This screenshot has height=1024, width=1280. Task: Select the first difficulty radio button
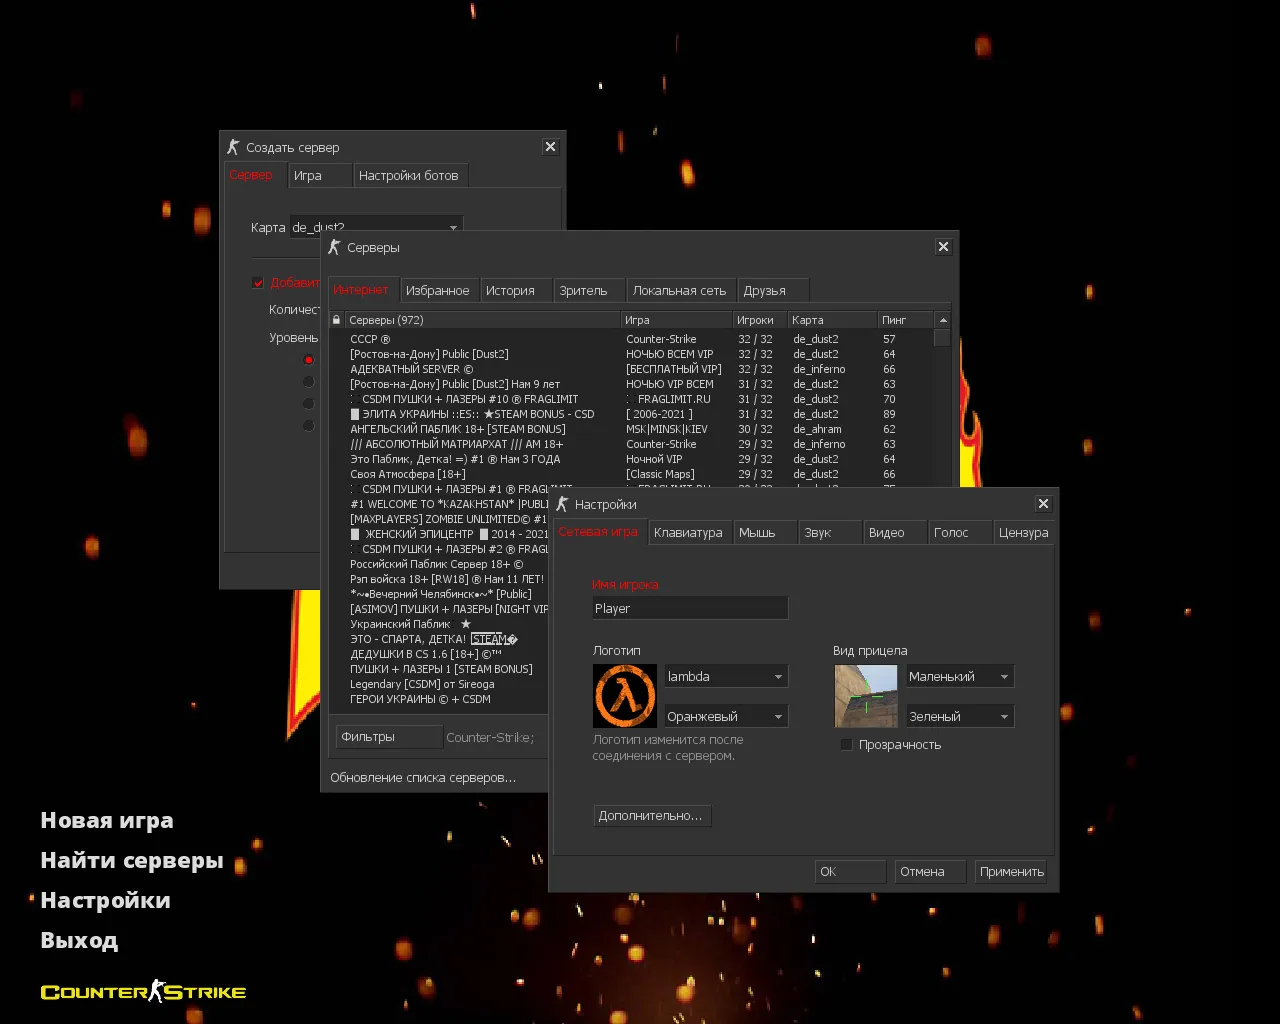[x=308, y=360]
